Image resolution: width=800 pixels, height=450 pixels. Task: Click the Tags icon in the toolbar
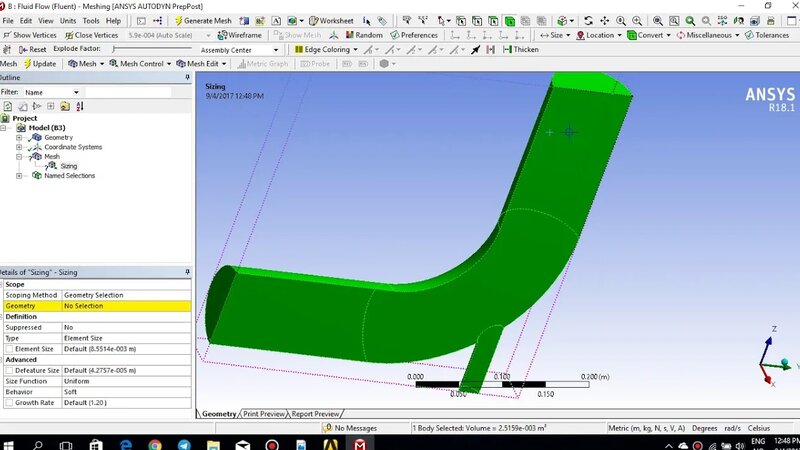pos(382,21)
